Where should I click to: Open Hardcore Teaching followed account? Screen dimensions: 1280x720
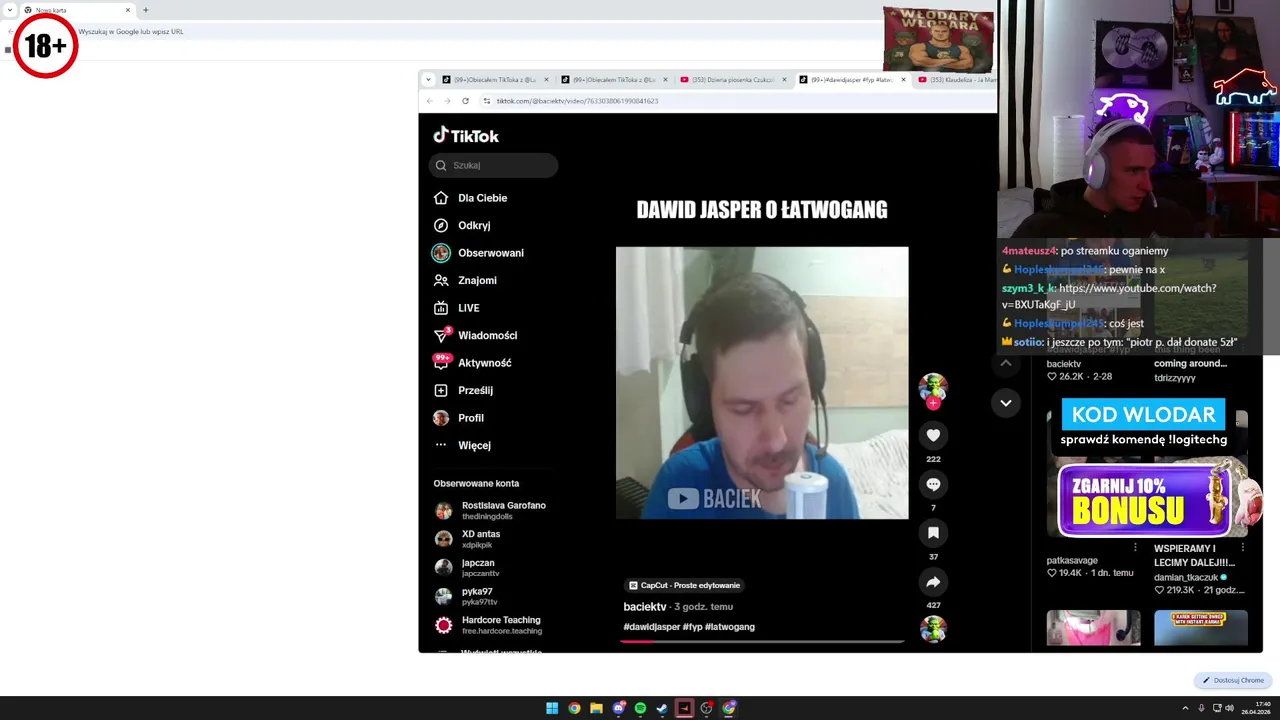[488, 625]
